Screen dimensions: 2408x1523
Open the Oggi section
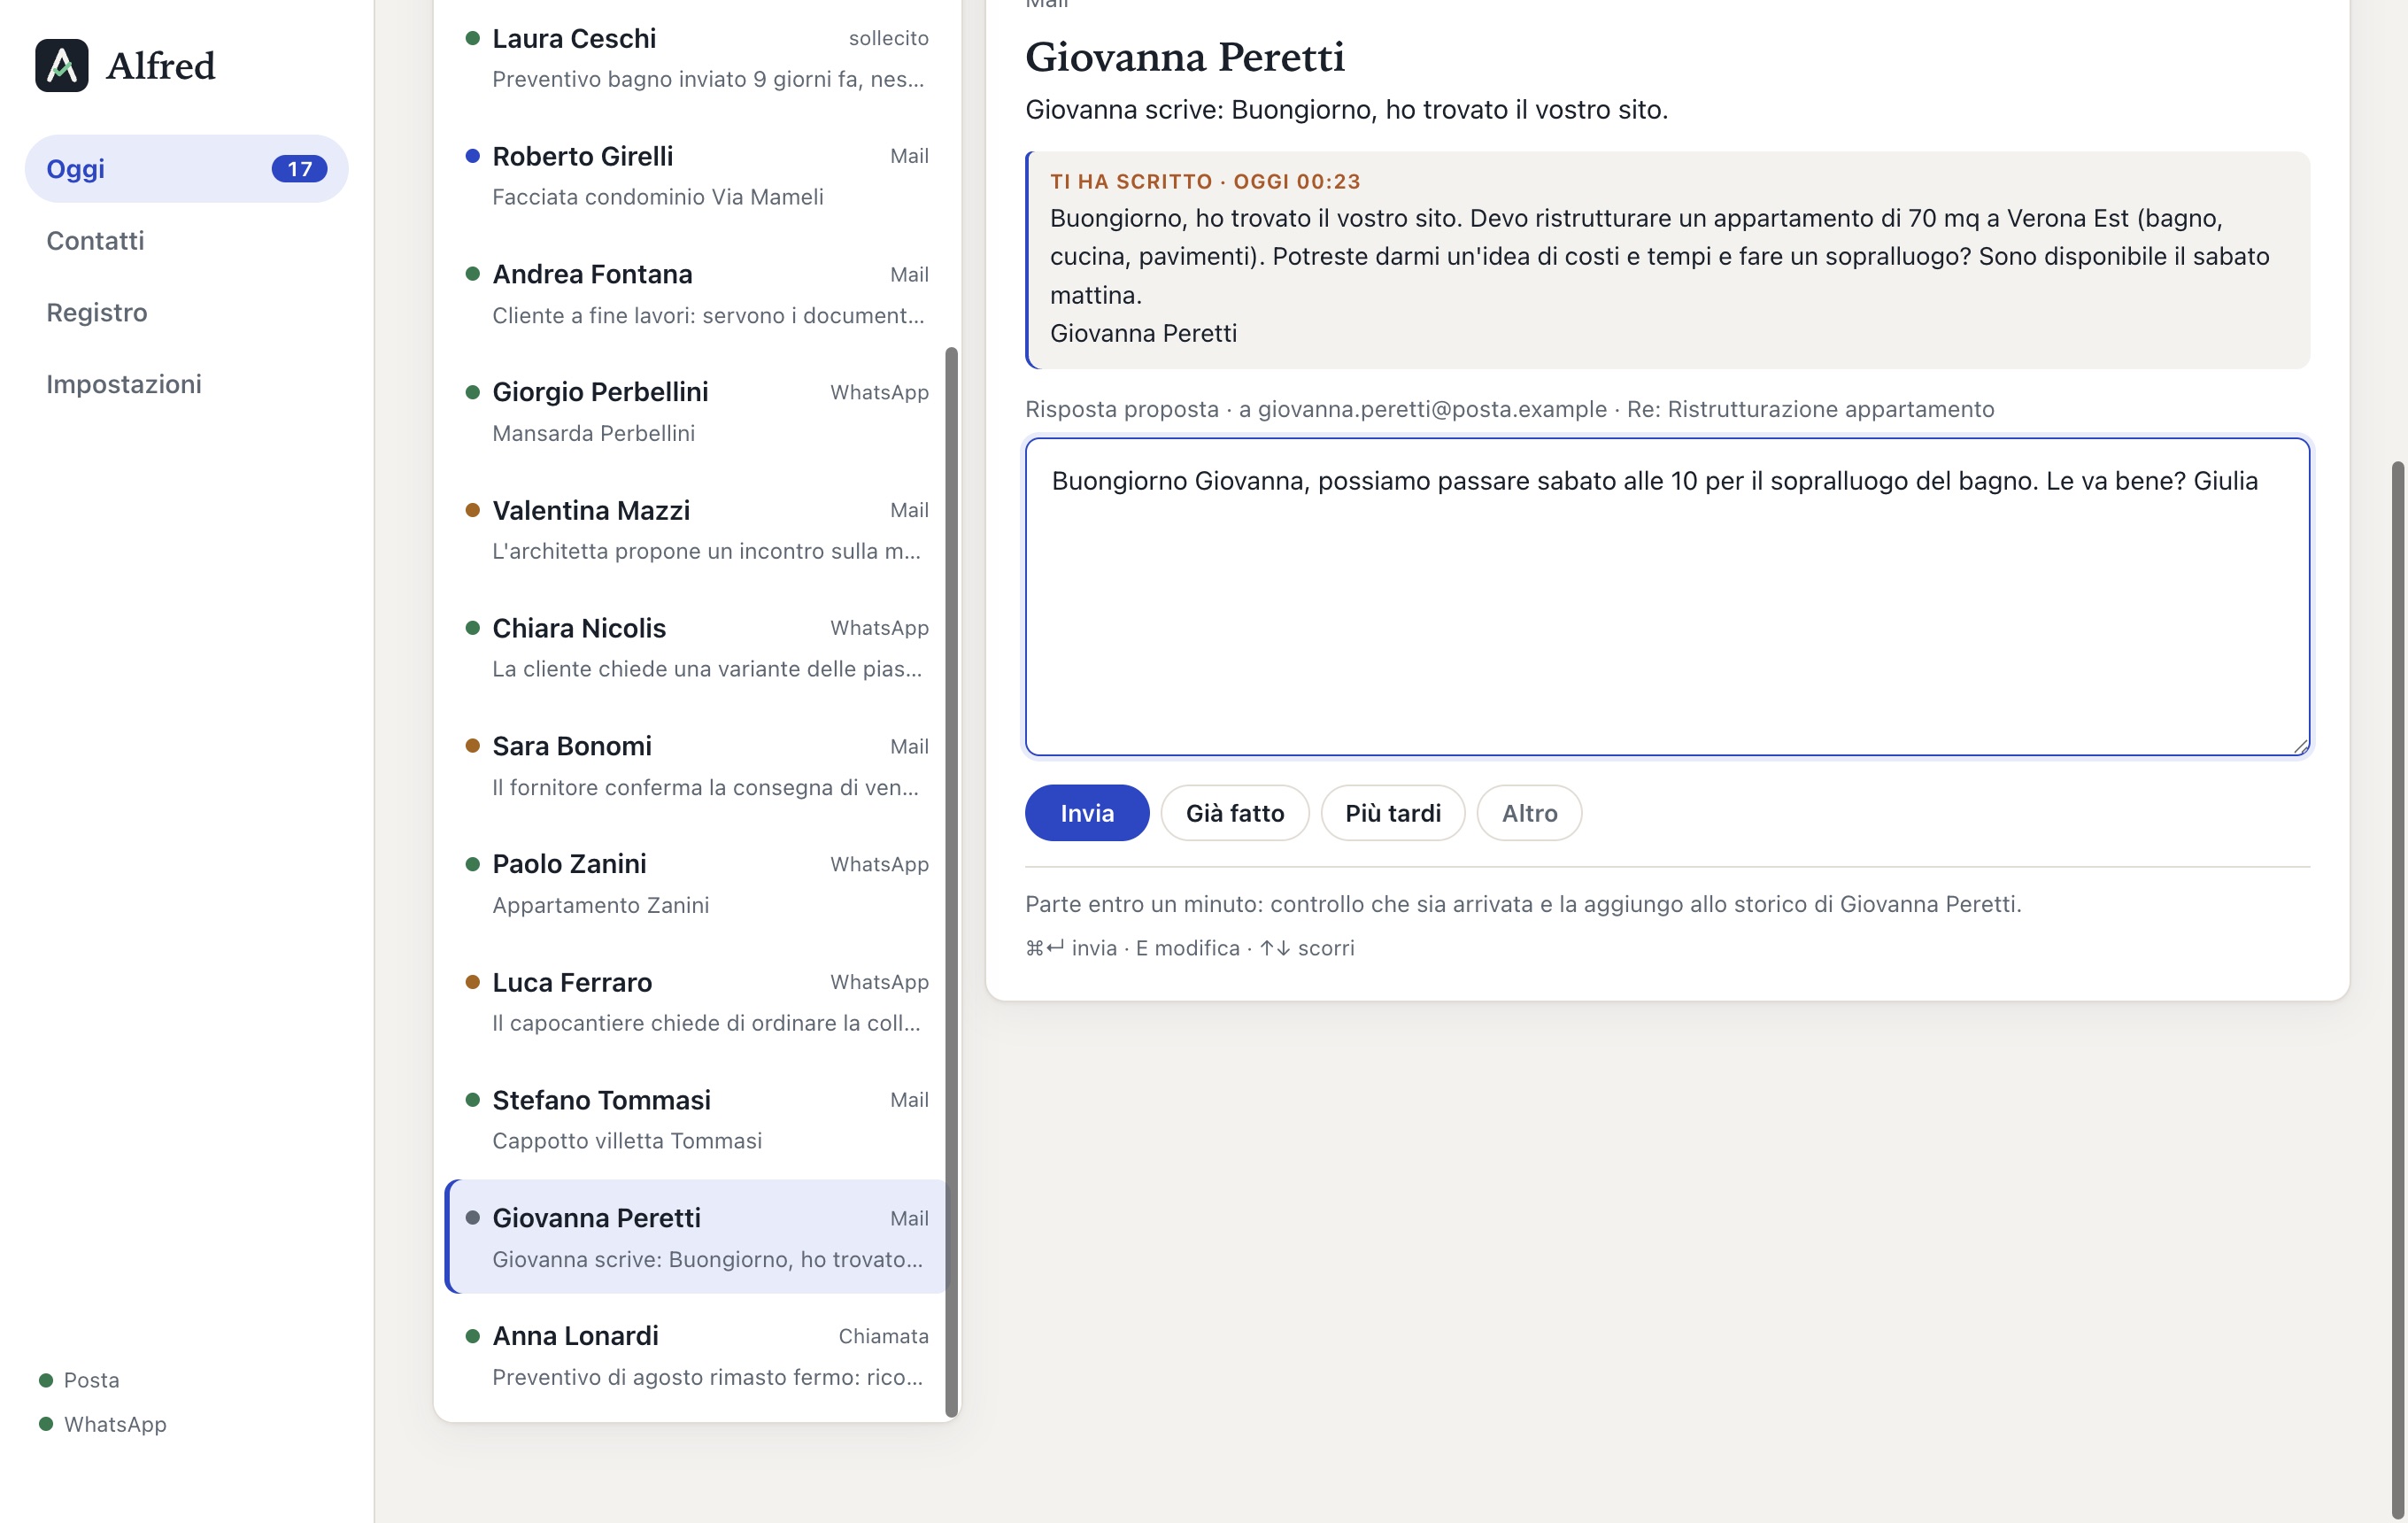(x=186, y=169)
